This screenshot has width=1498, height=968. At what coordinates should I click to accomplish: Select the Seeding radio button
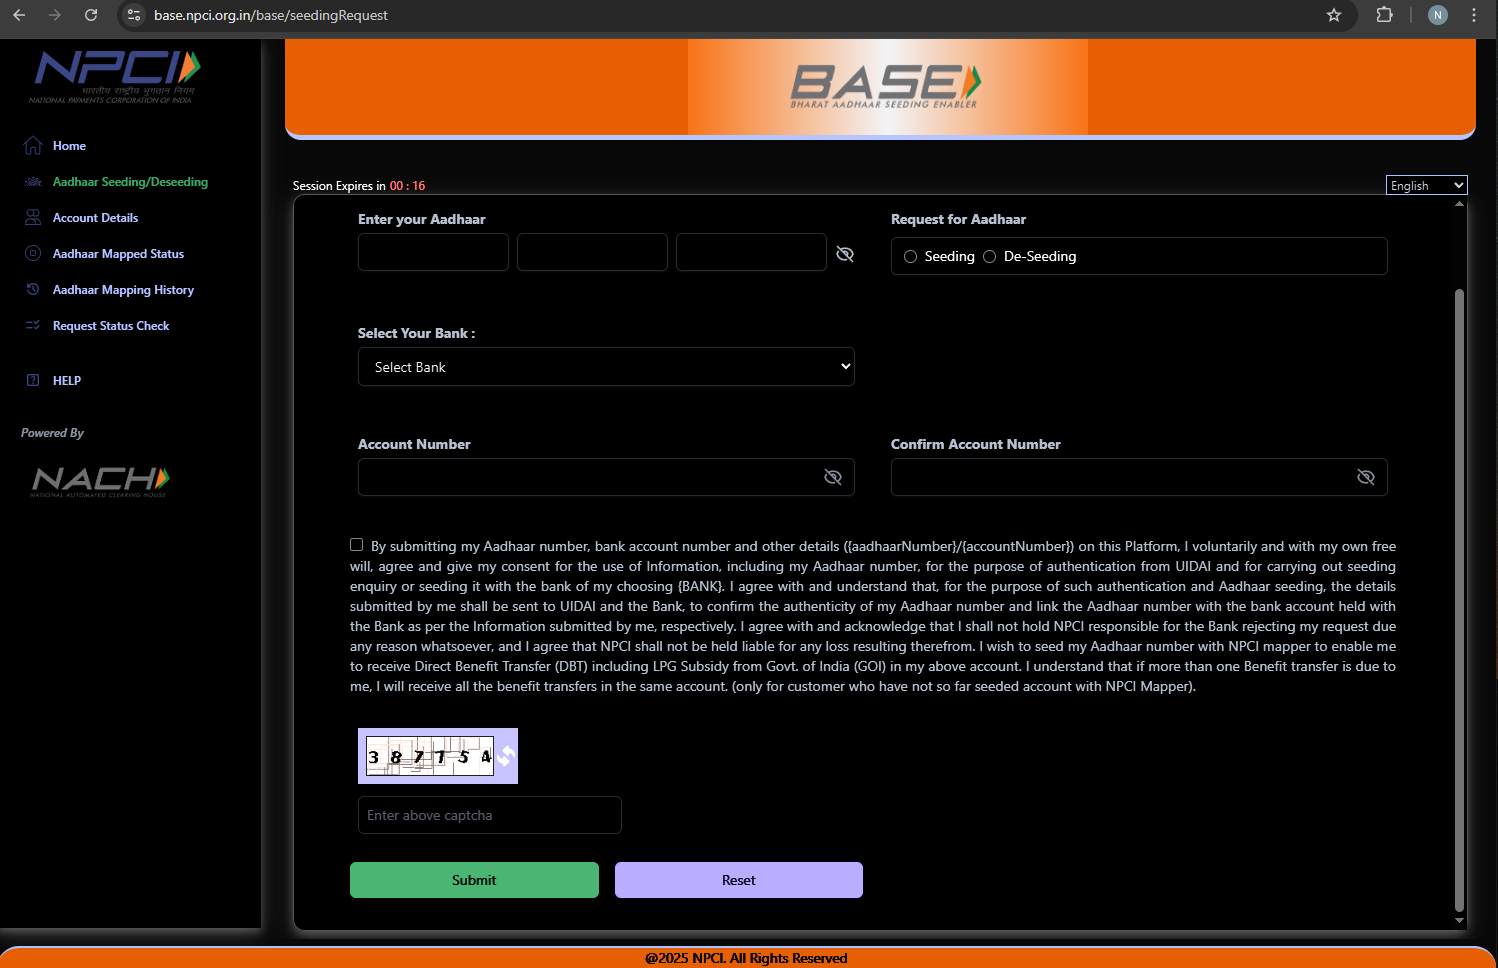coord(910,257)
